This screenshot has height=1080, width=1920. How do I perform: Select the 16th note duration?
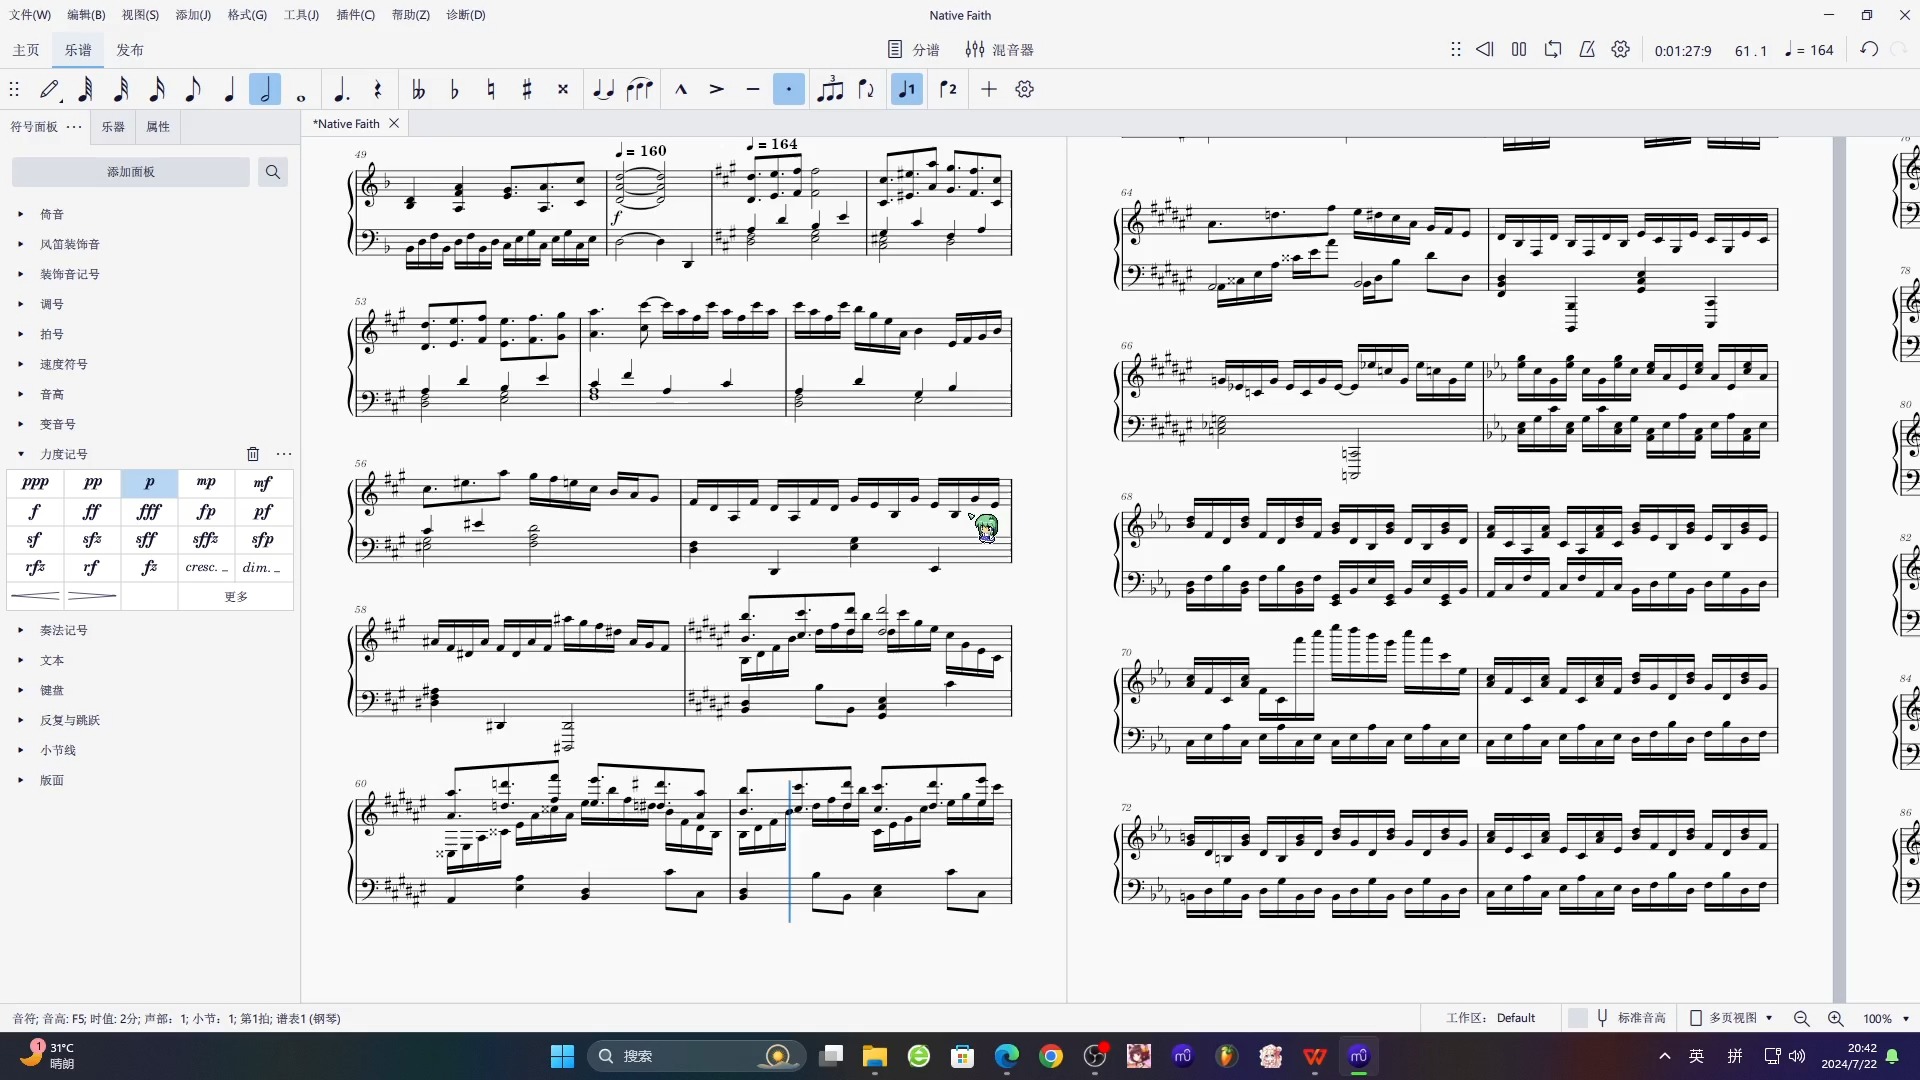coord(157,90)
